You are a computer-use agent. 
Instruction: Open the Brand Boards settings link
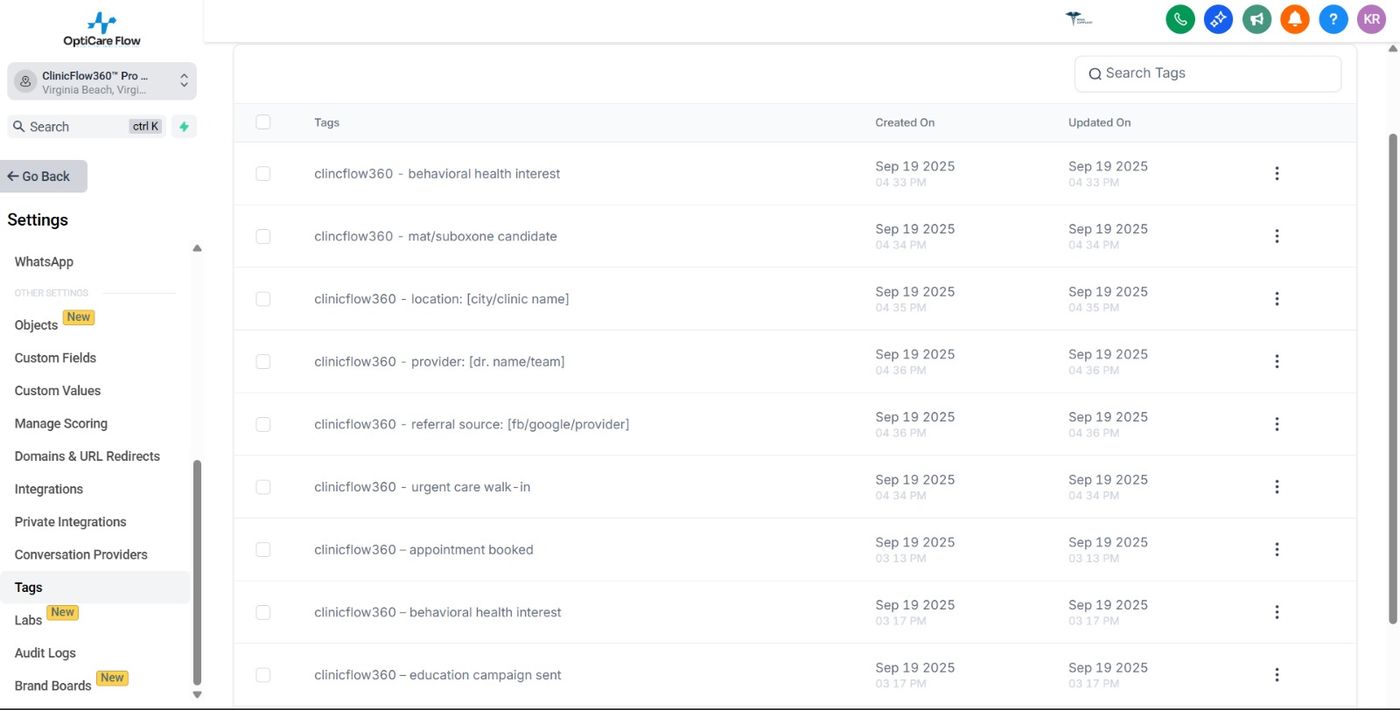click(x=53, y=686)
